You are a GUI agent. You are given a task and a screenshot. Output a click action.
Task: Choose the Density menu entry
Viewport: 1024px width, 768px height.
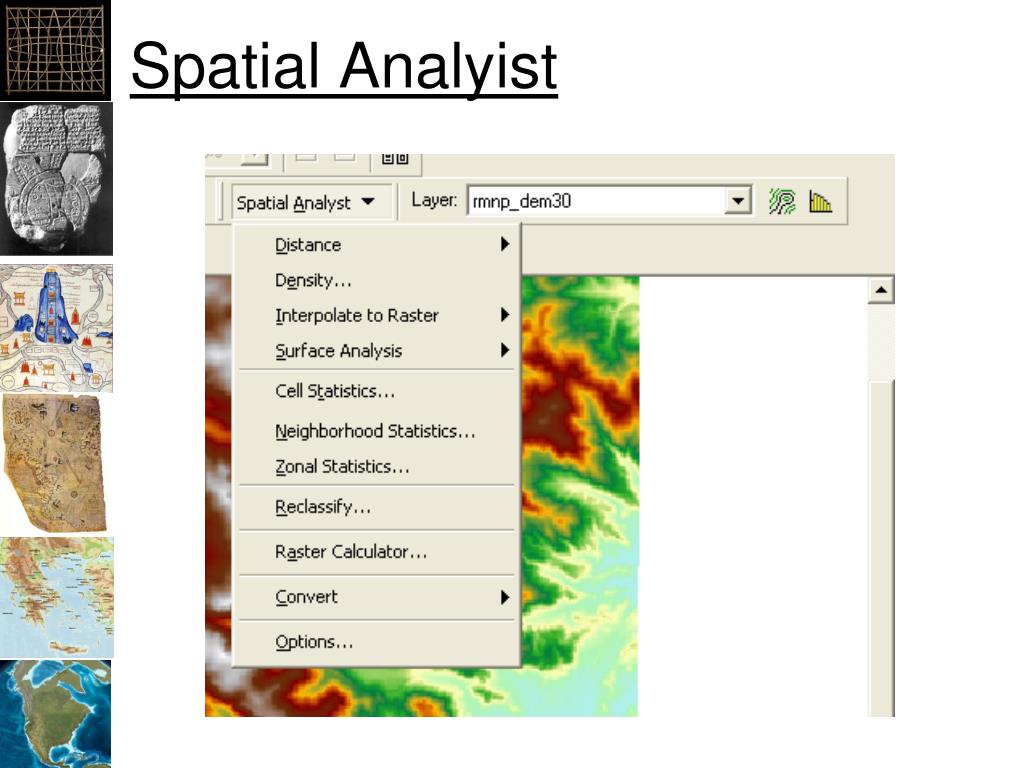click(376, 280)
